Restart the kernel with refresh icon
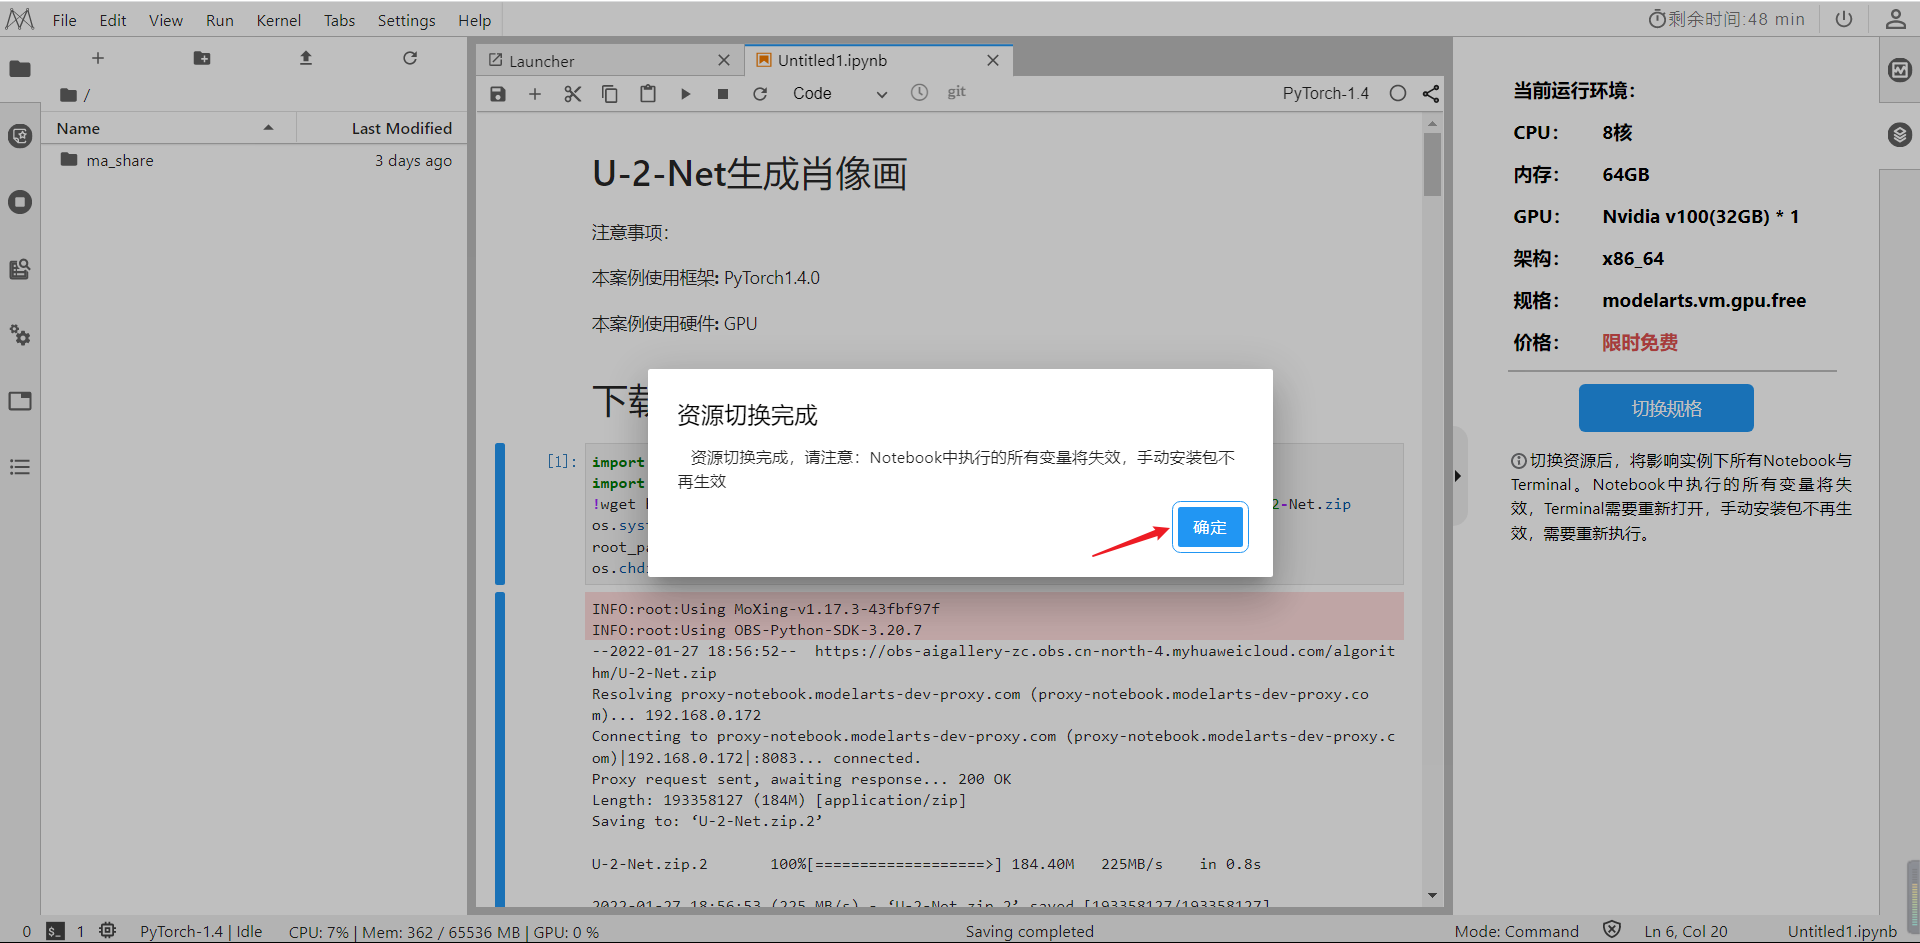This screenshot has width=1920, height=943. coord(760,93)
